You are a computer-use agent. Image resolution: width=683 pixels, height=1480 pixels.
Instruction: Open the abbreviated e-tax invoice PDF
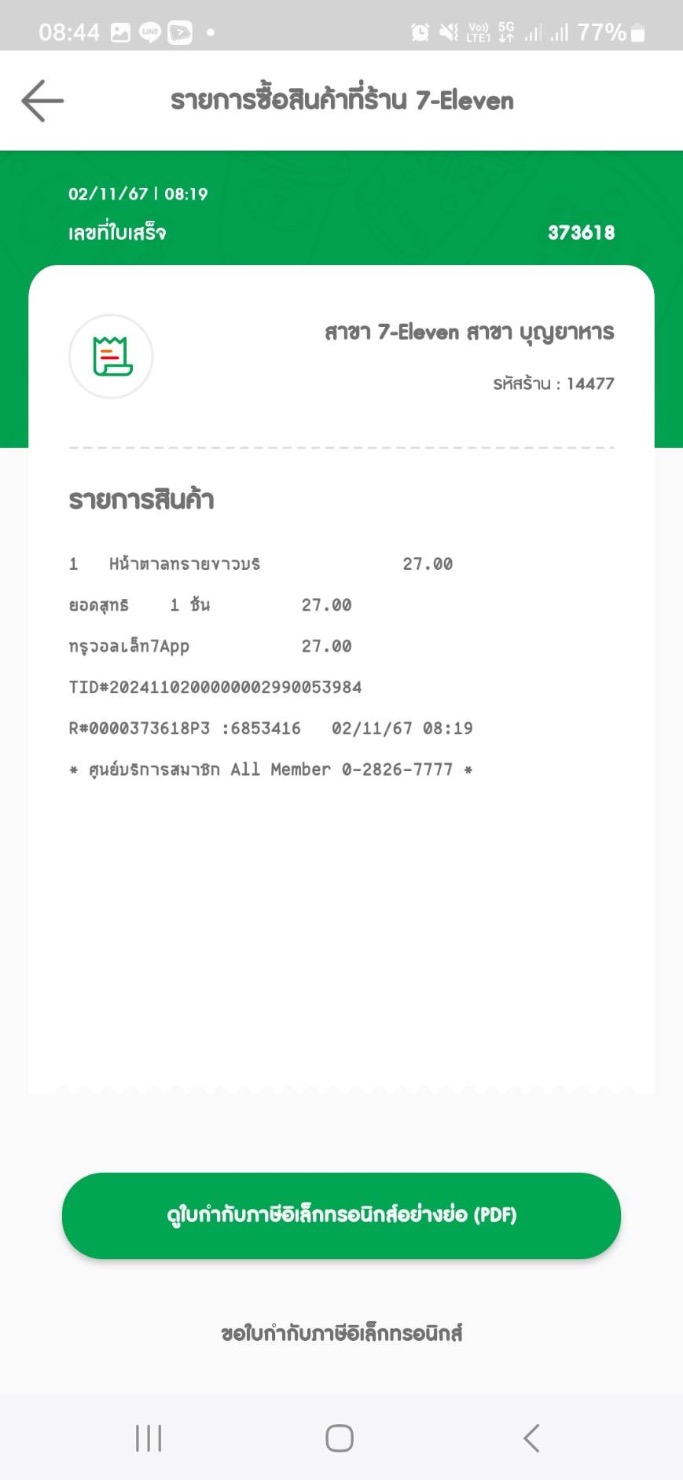click(341, 1215)
